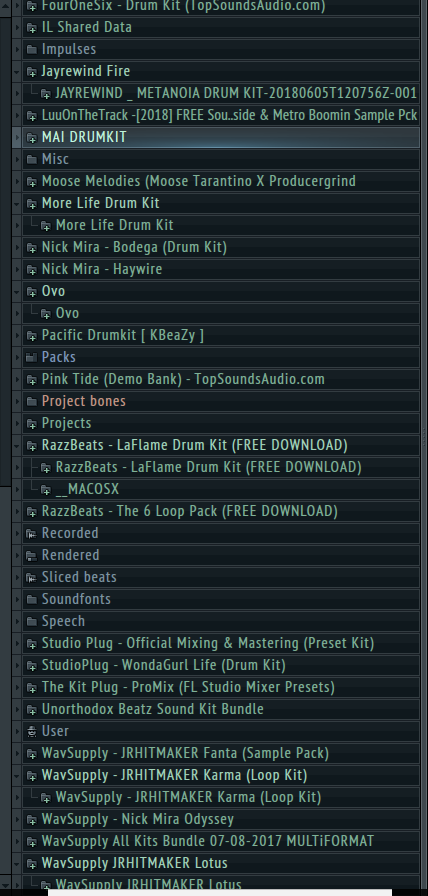The image size is (428, 896).
Task: Open WavSupply - Nick Mira Odyssey folder
Action: tap(221, 819)
